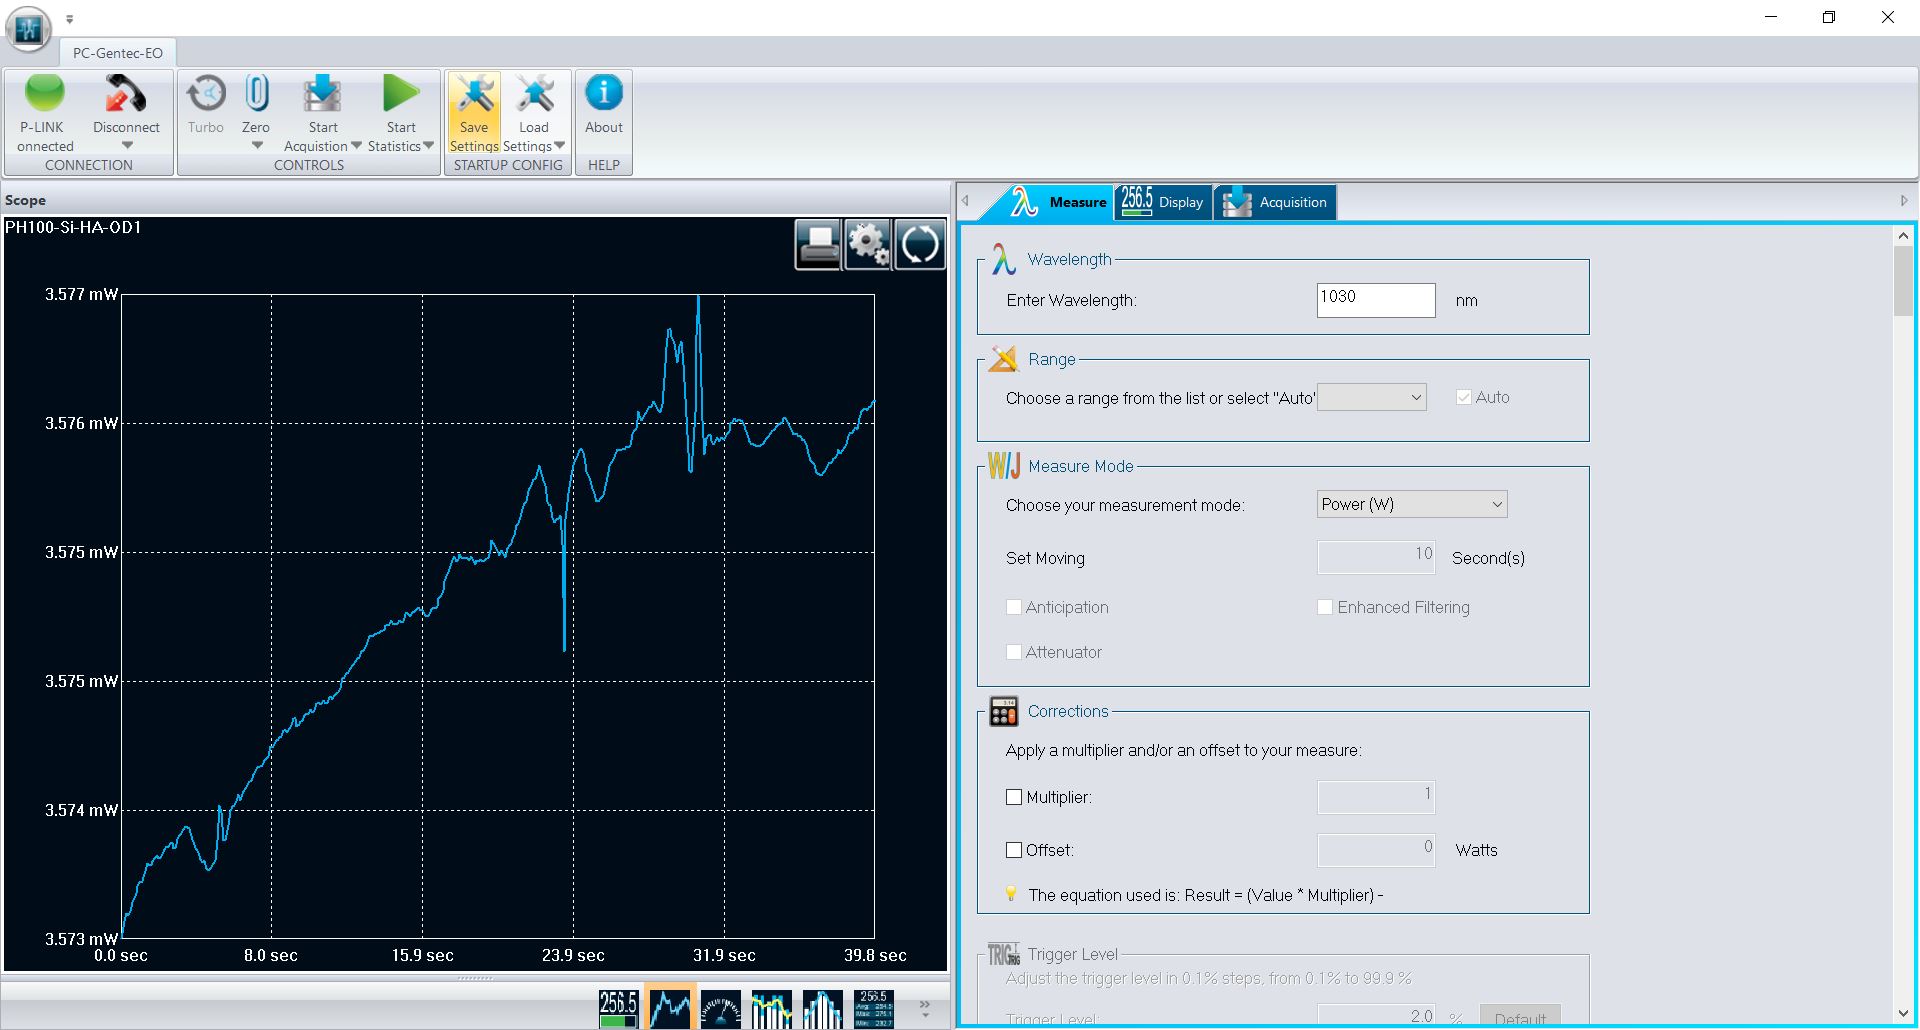Switch to the Display tab
Screen dimensions: 1920x1030
click(1163, 202)
